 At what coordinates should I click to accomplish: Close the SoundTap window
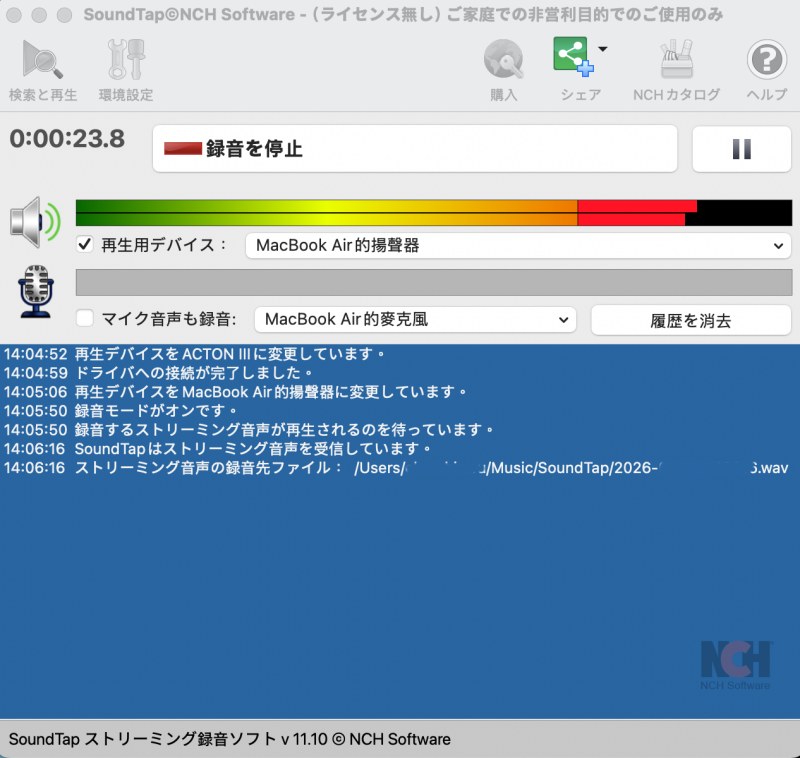pyautogui.click(x=14, y=15)
